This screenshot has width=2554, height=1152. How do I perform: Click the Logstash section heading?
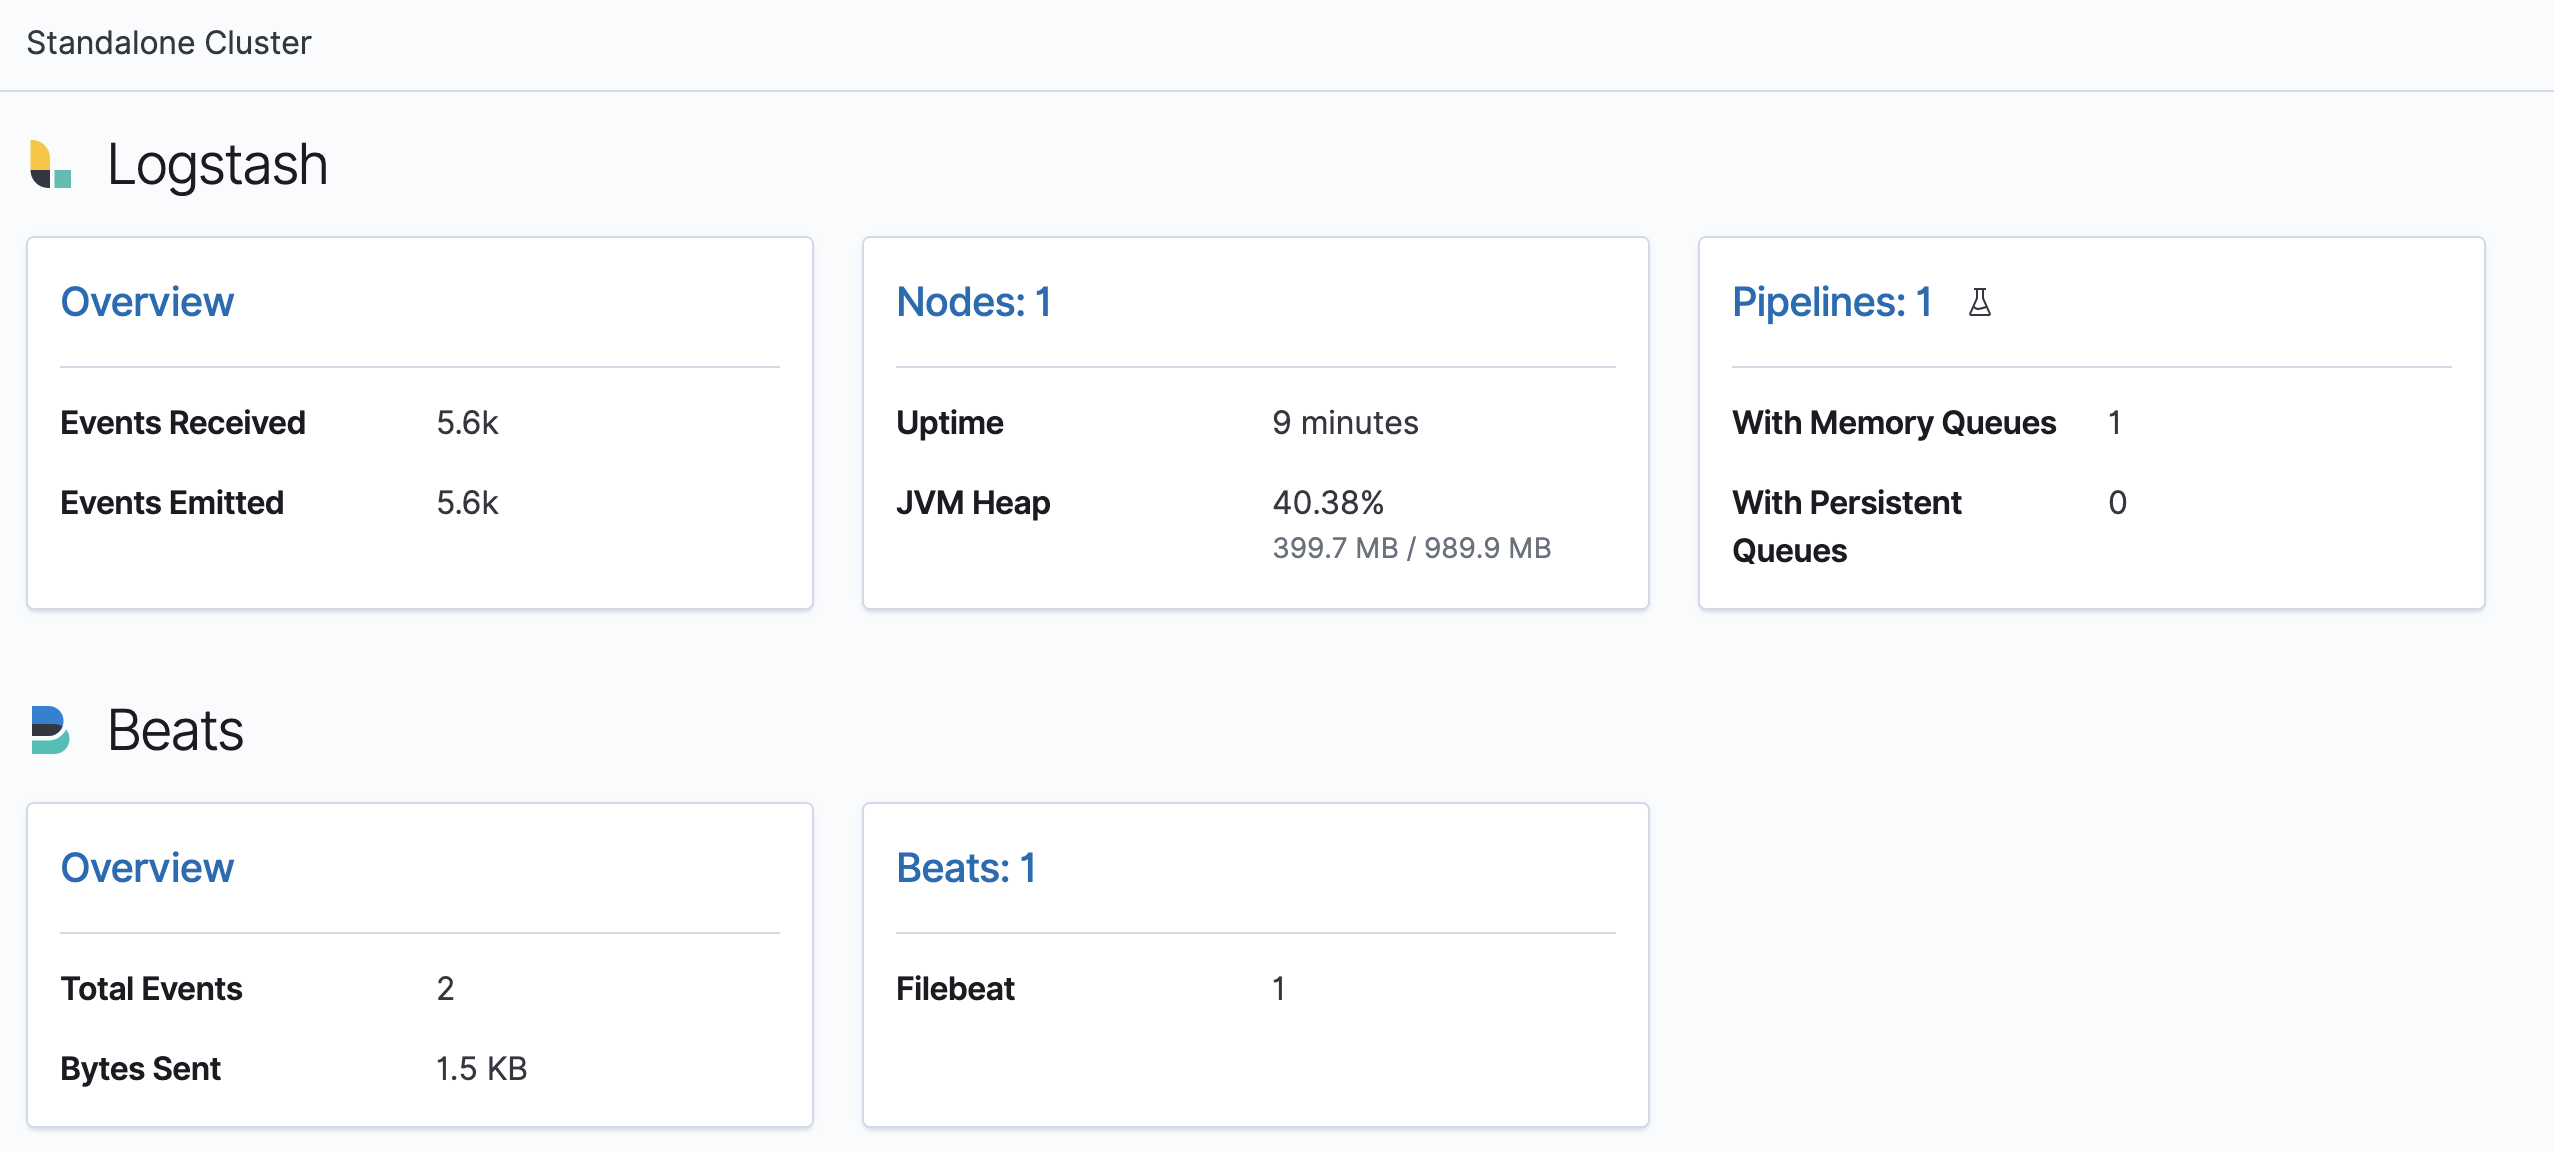[x=217, y=165]
